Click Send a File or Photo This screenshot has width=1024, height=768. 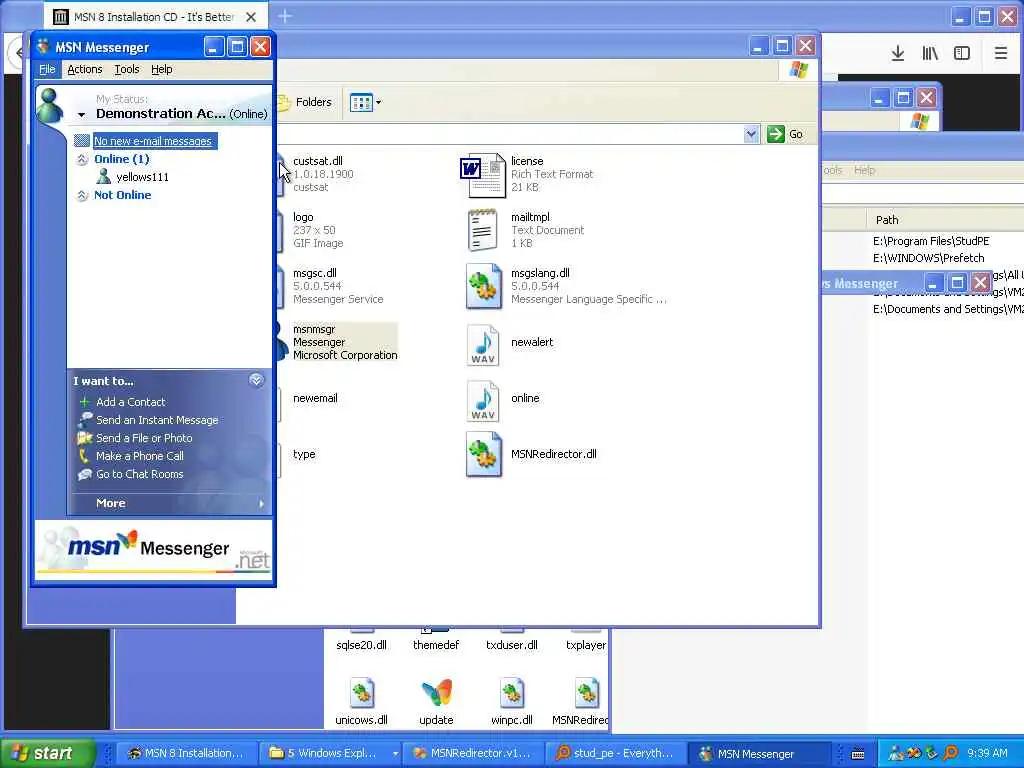coord(144,438)
